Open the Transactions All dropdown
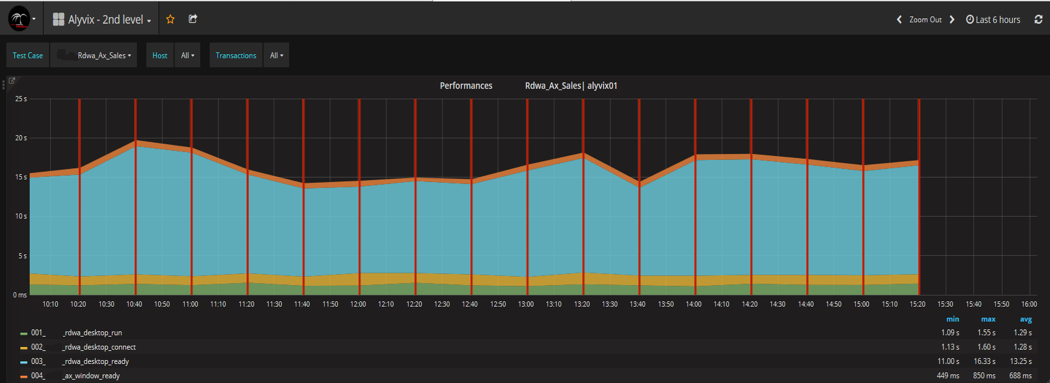Viewport: 1050px width, 383px height. click(x=277, y=56)
